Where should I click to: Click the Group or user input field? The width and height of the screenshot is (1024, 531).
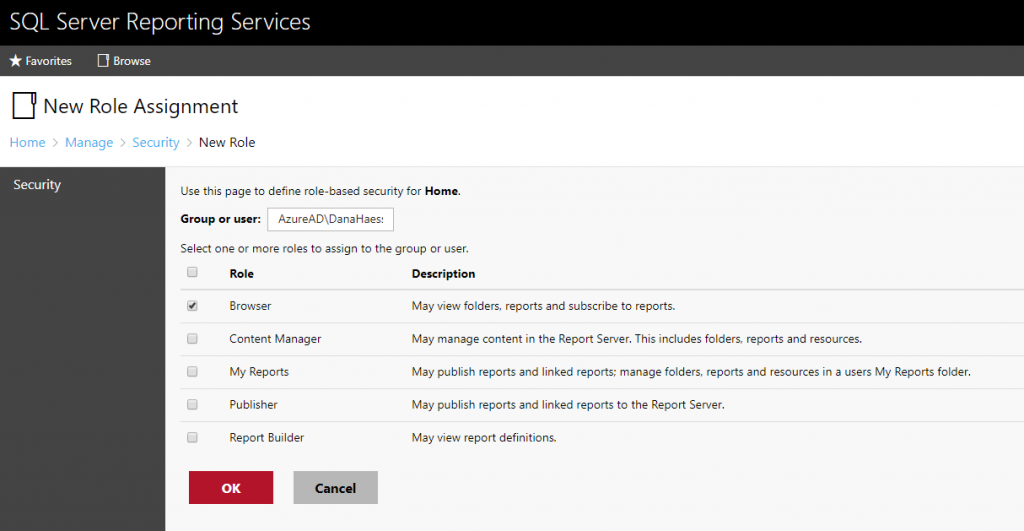click(330, 219)
